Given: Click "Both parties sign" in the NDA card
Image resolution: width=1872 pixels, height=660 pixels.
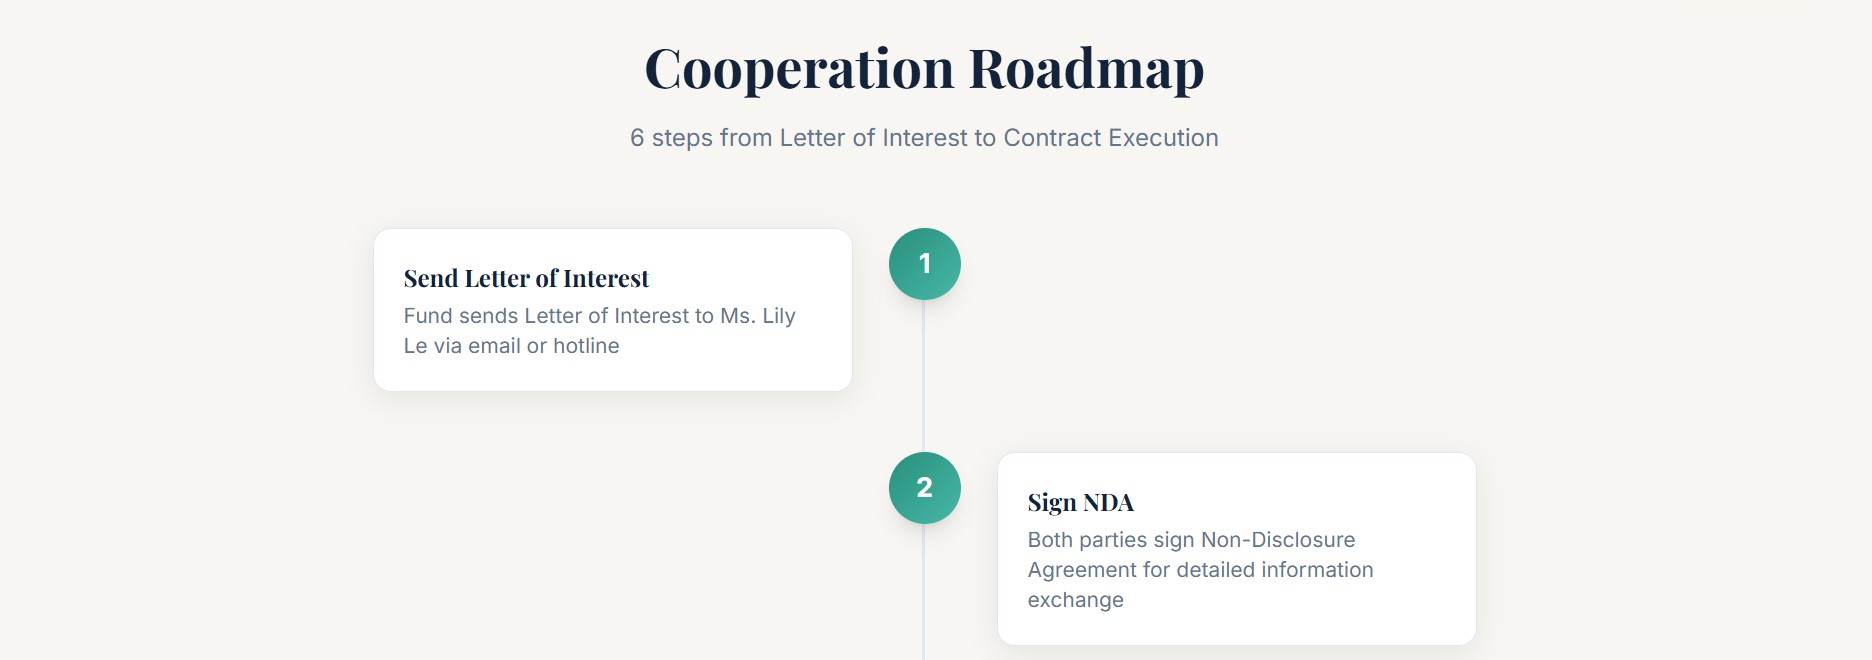Looking at the screenshot, I should (x=1110, y=540).
